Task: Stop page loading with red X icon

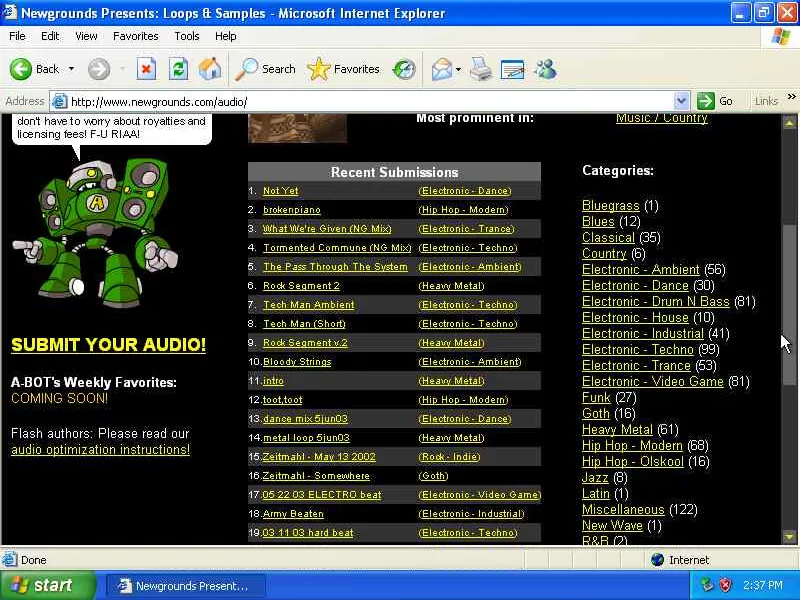Action: (146, 69)
